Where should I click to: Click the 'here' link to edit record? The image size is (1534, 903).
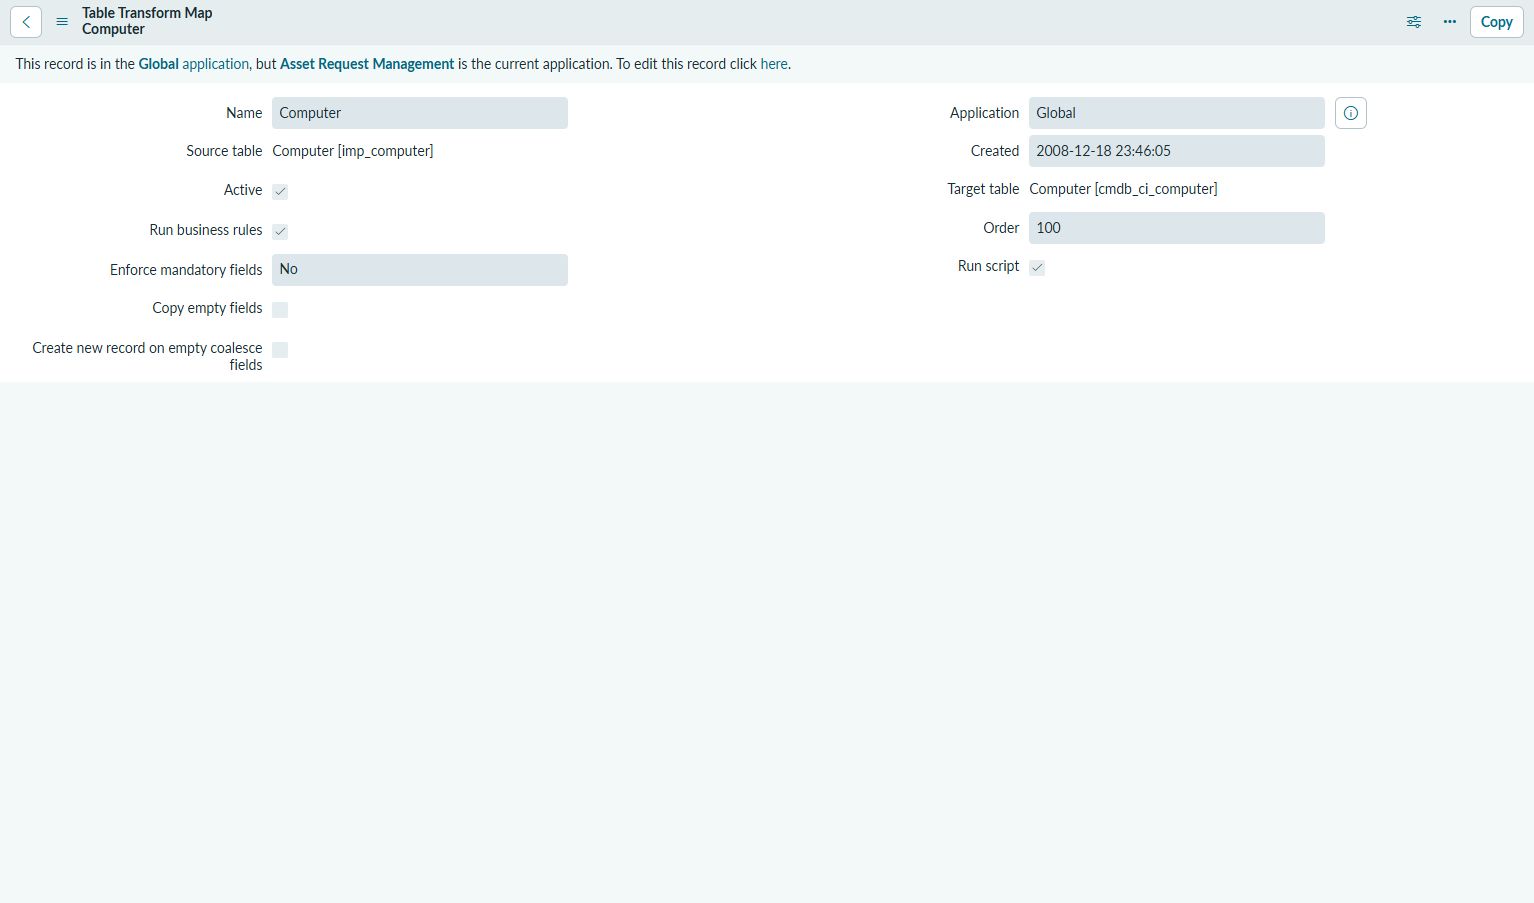[774, 64]
